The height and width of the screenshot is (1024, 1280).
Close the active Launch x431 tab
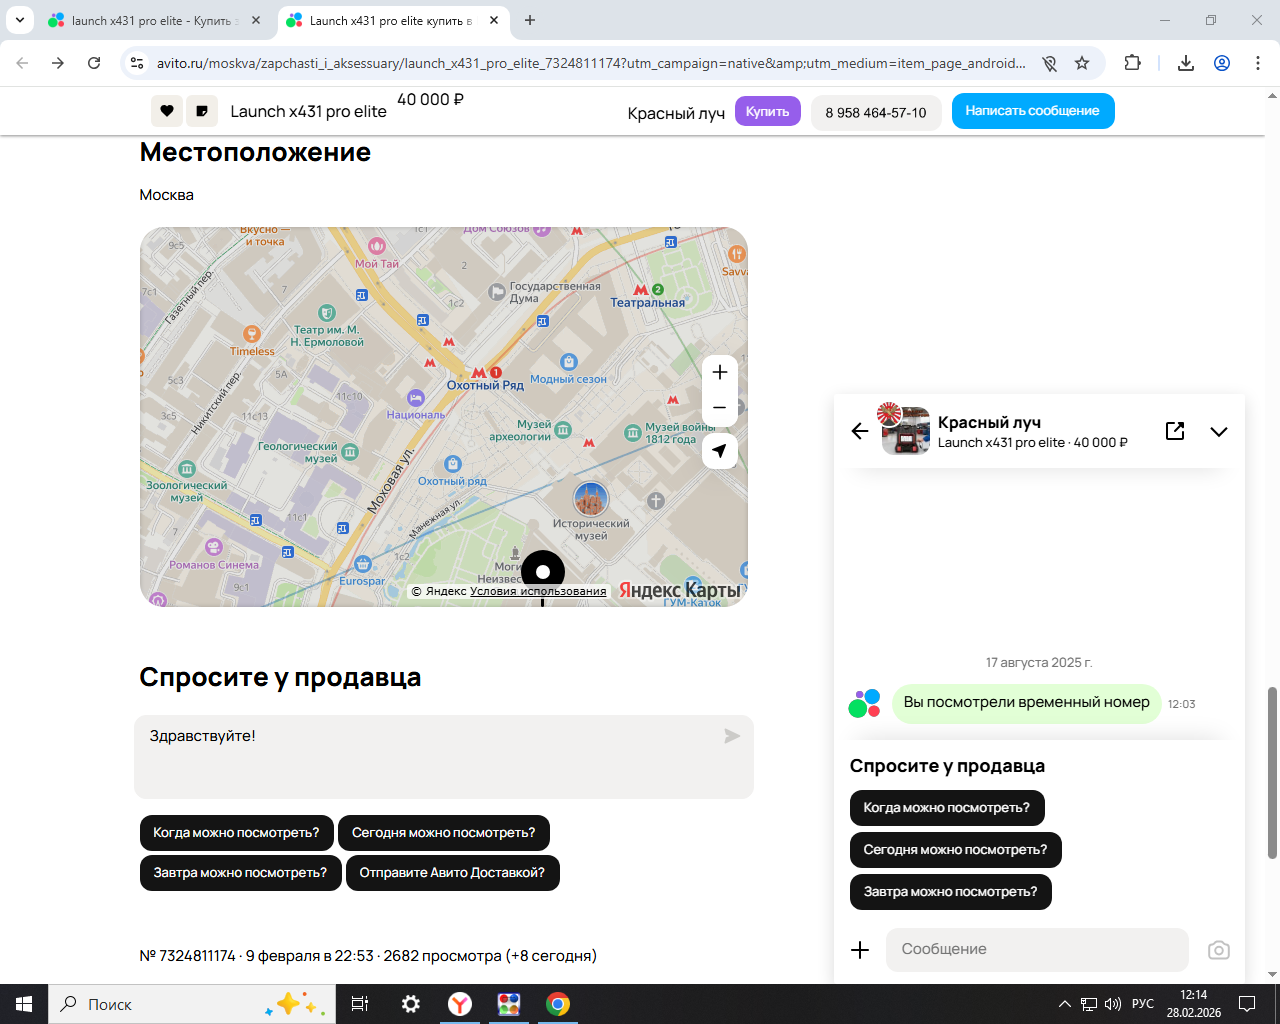[x=494, y=20]
